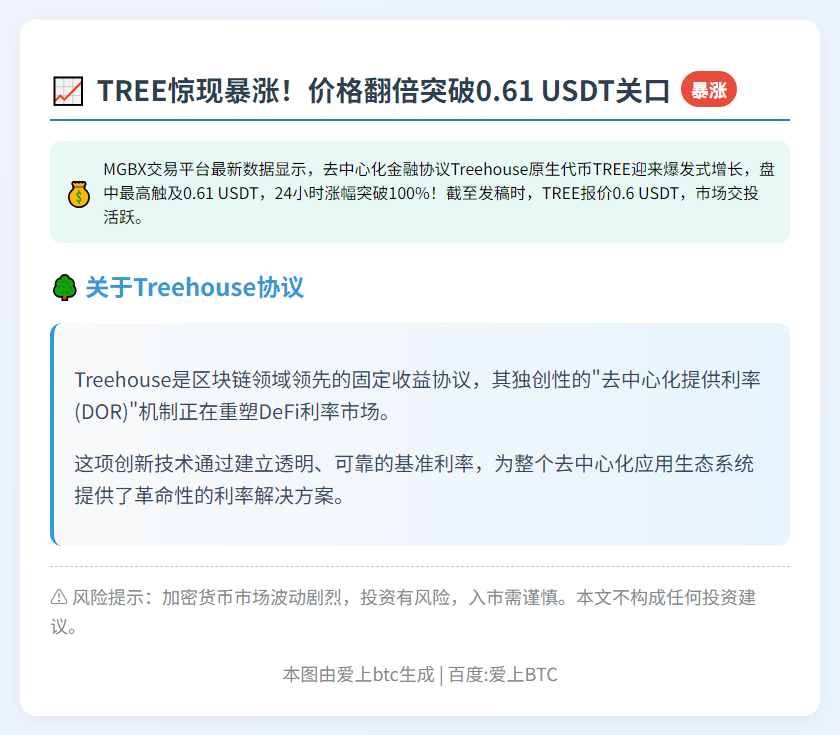Viewport: 840px width, 735px height.
Task: Click the main title TREE惊现暴涨
Action: tap(194, 91)
